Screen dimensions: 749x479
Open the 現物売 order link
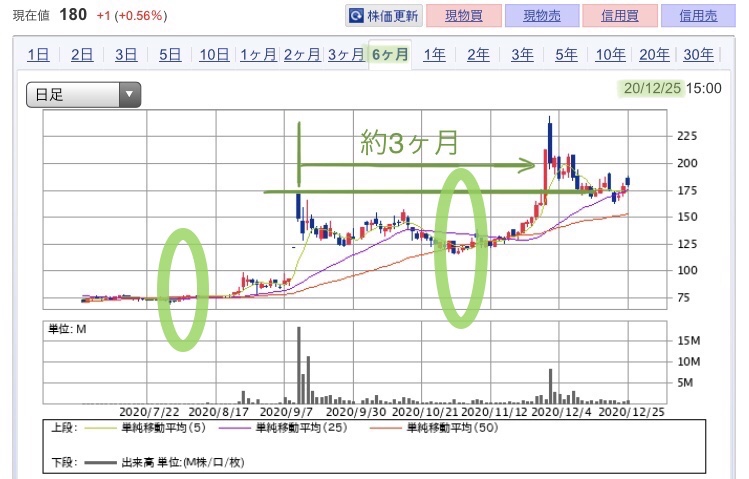[x=542, y=16]
